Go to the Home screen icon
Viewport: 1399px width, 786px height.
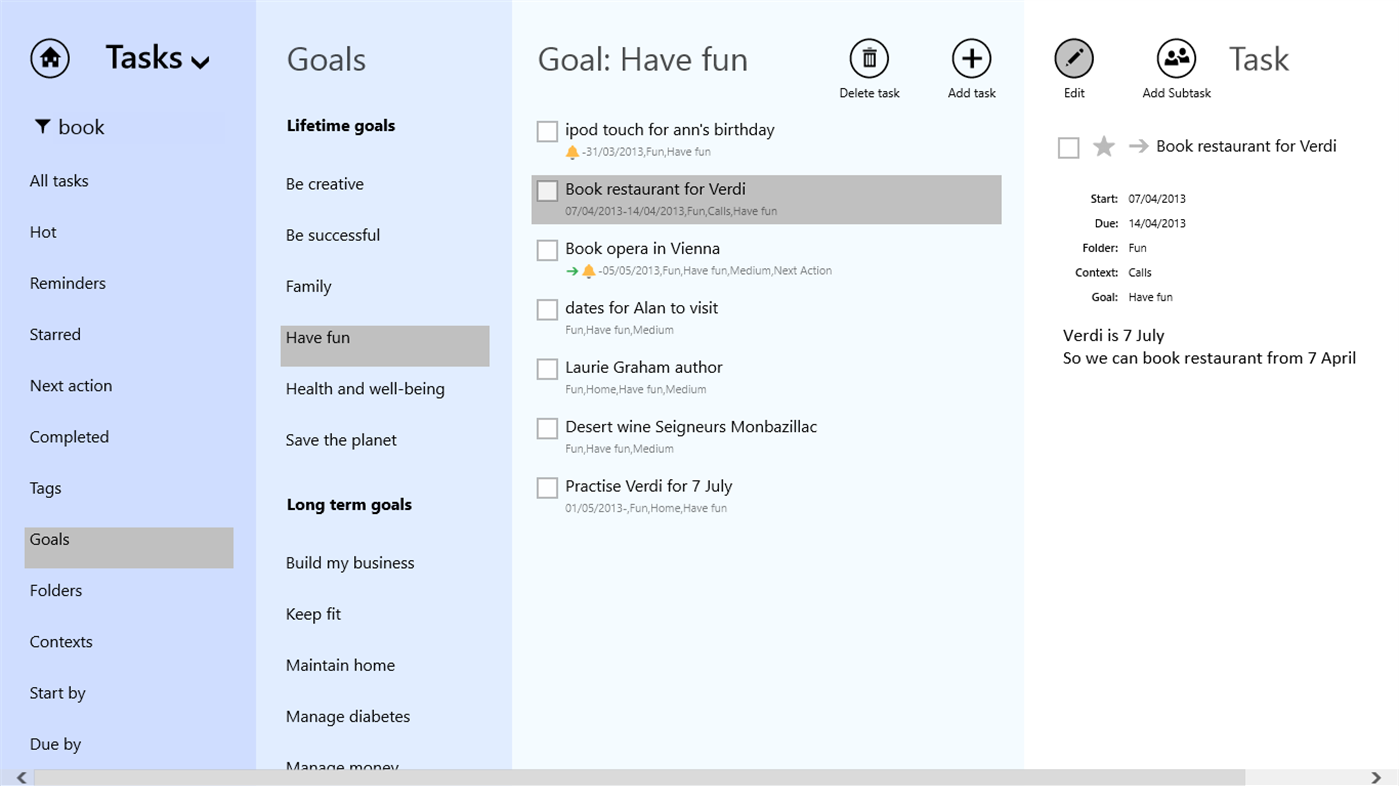[x=50, y=59]
